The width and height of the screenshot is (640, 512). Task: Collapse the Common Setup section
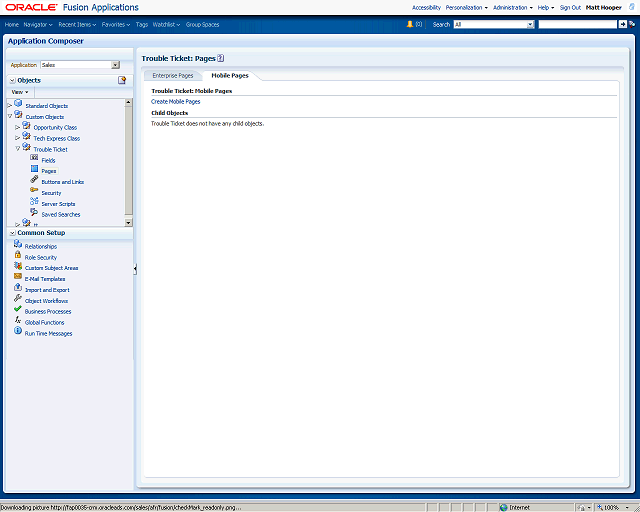pyautogui.click(x=13, y=233)
